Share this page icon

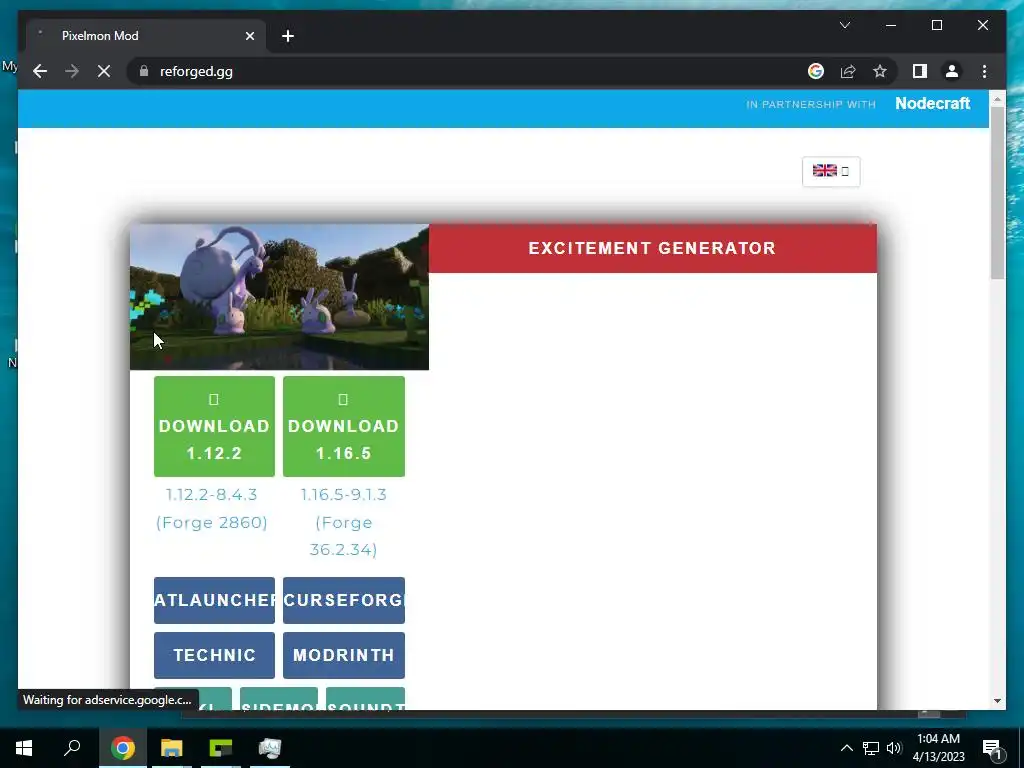coord(848,71)
